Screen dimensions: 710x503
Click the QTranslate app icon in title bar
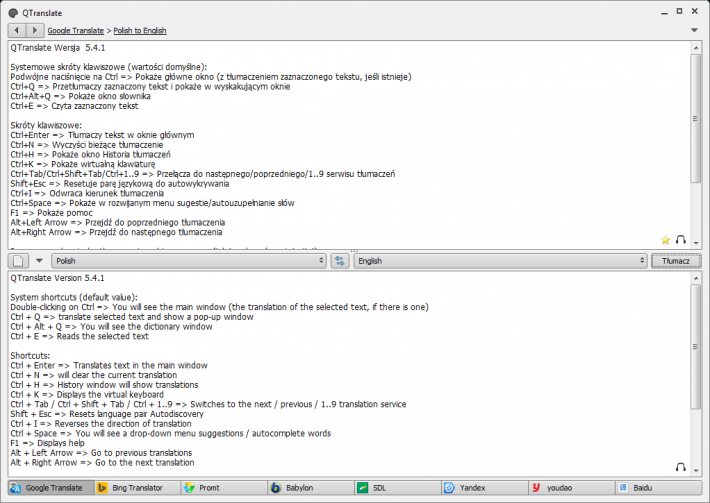coord(13,13)
